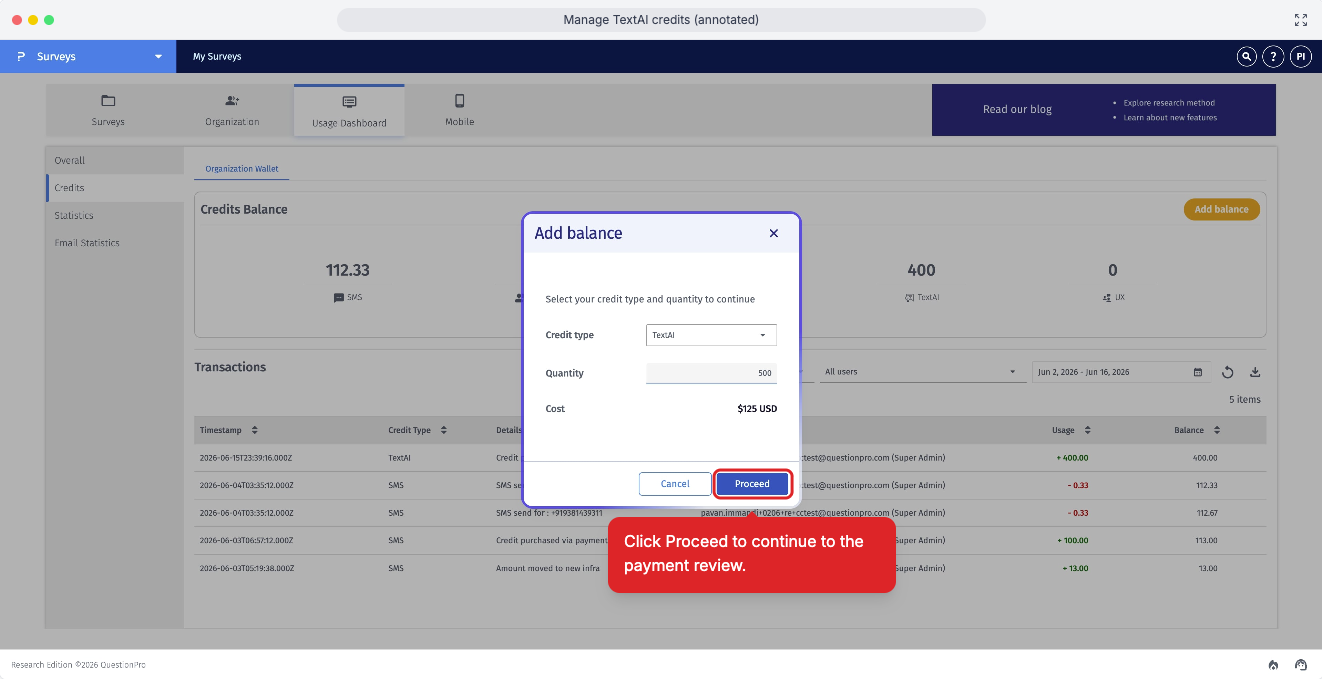Image resolution: width=1322 pixels, height=679 pixels.
Task: Click the + 100.00 usage value
Action: (1071, 540)
